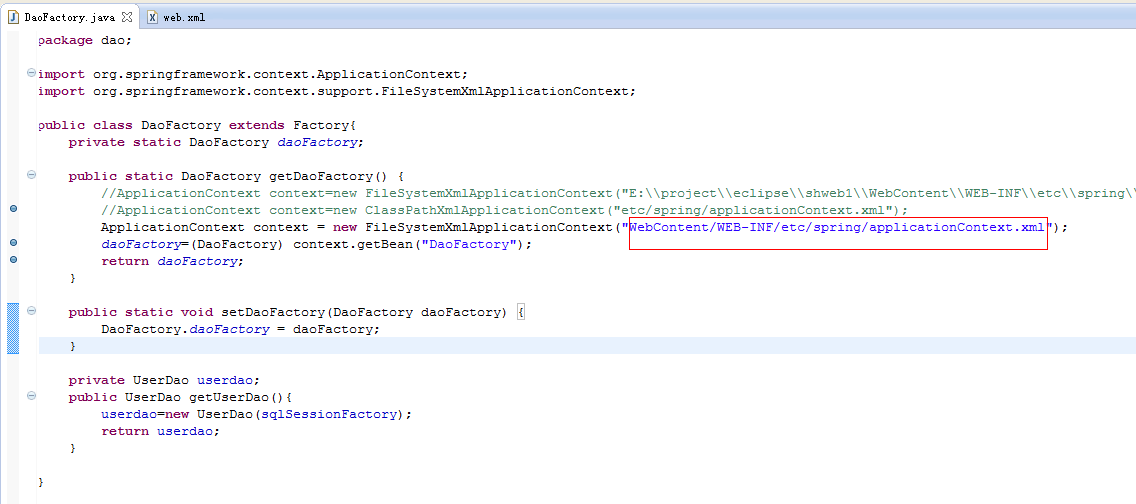The width and height of the screenshot is (1136, 504).
Task: Click the highlighted applicationContext.xml path string
Action: click(838, 227)
